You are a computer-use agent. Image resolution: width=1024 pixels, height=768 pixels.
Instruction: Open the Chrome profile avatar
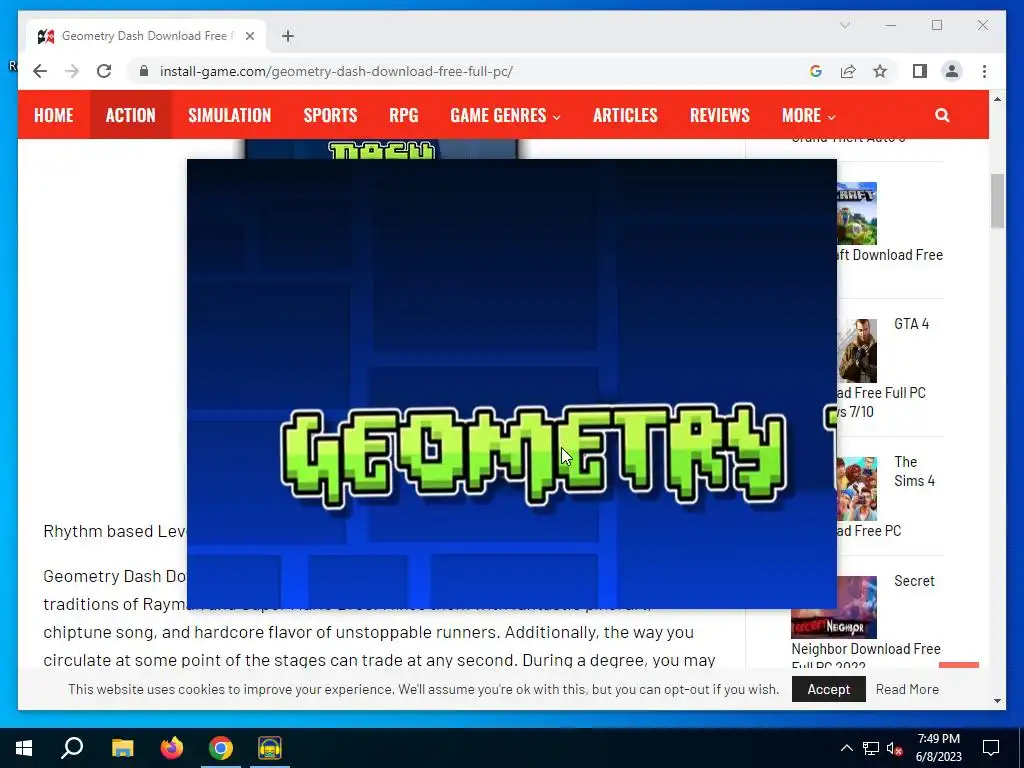[952, 71]
